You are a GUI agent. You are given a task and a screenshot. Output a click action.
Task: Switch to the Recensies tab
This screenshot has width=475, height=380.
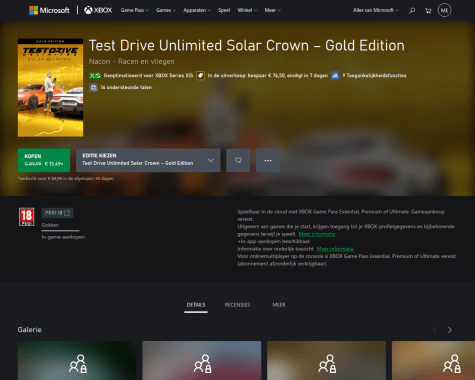pyautogui.click(x=237, y=305)
